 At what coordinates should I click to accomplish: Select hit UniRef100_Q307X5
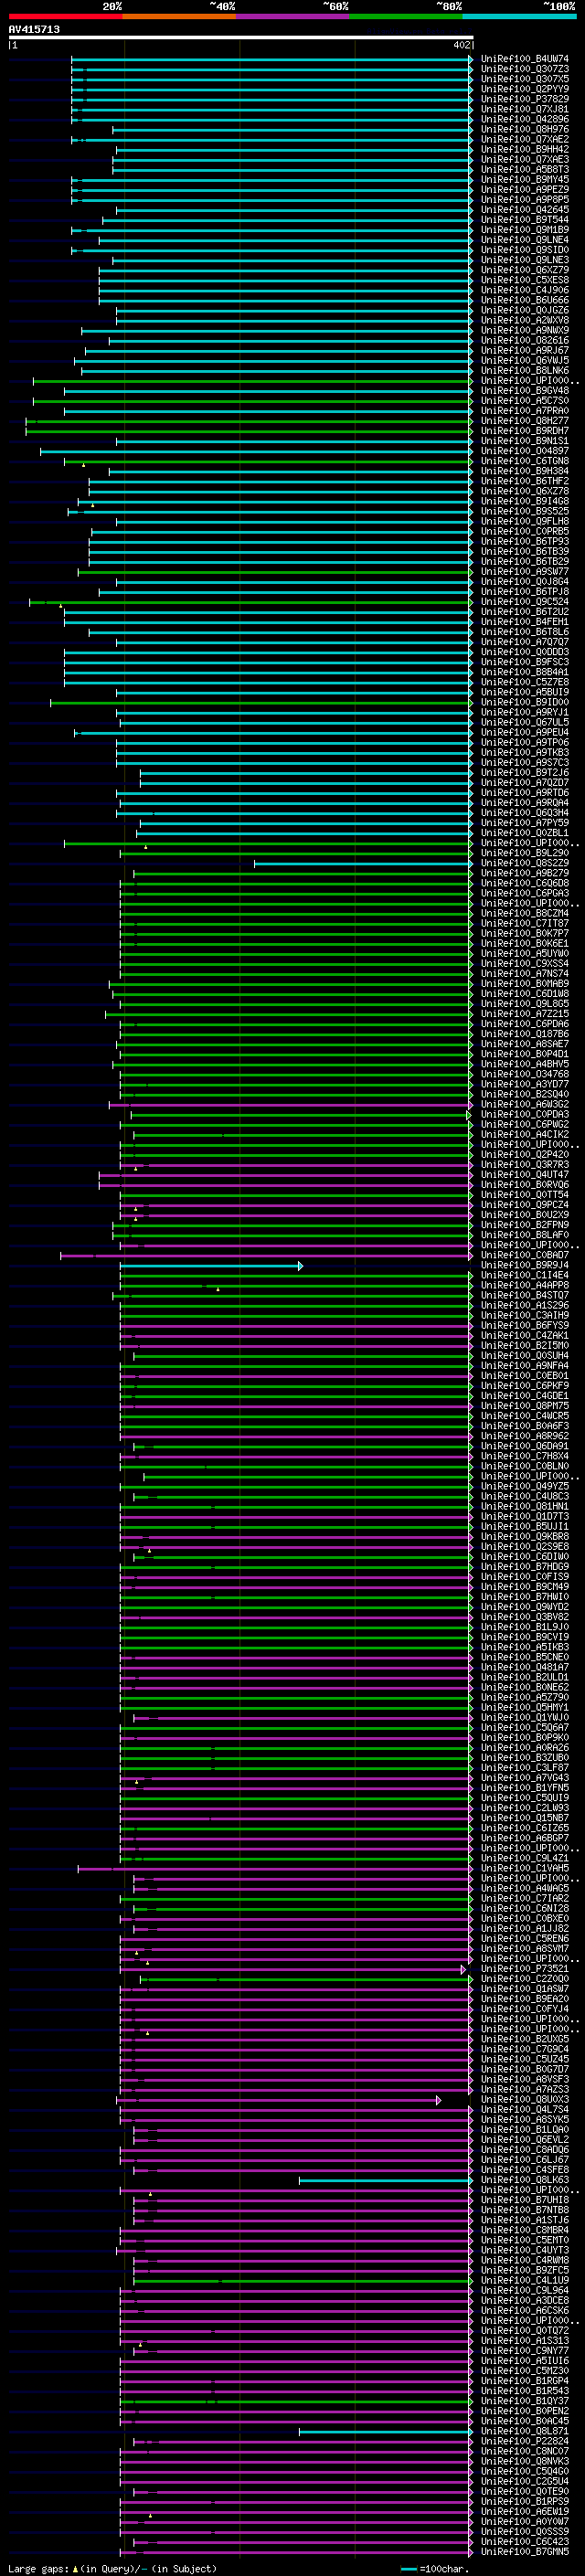(525, 79)
